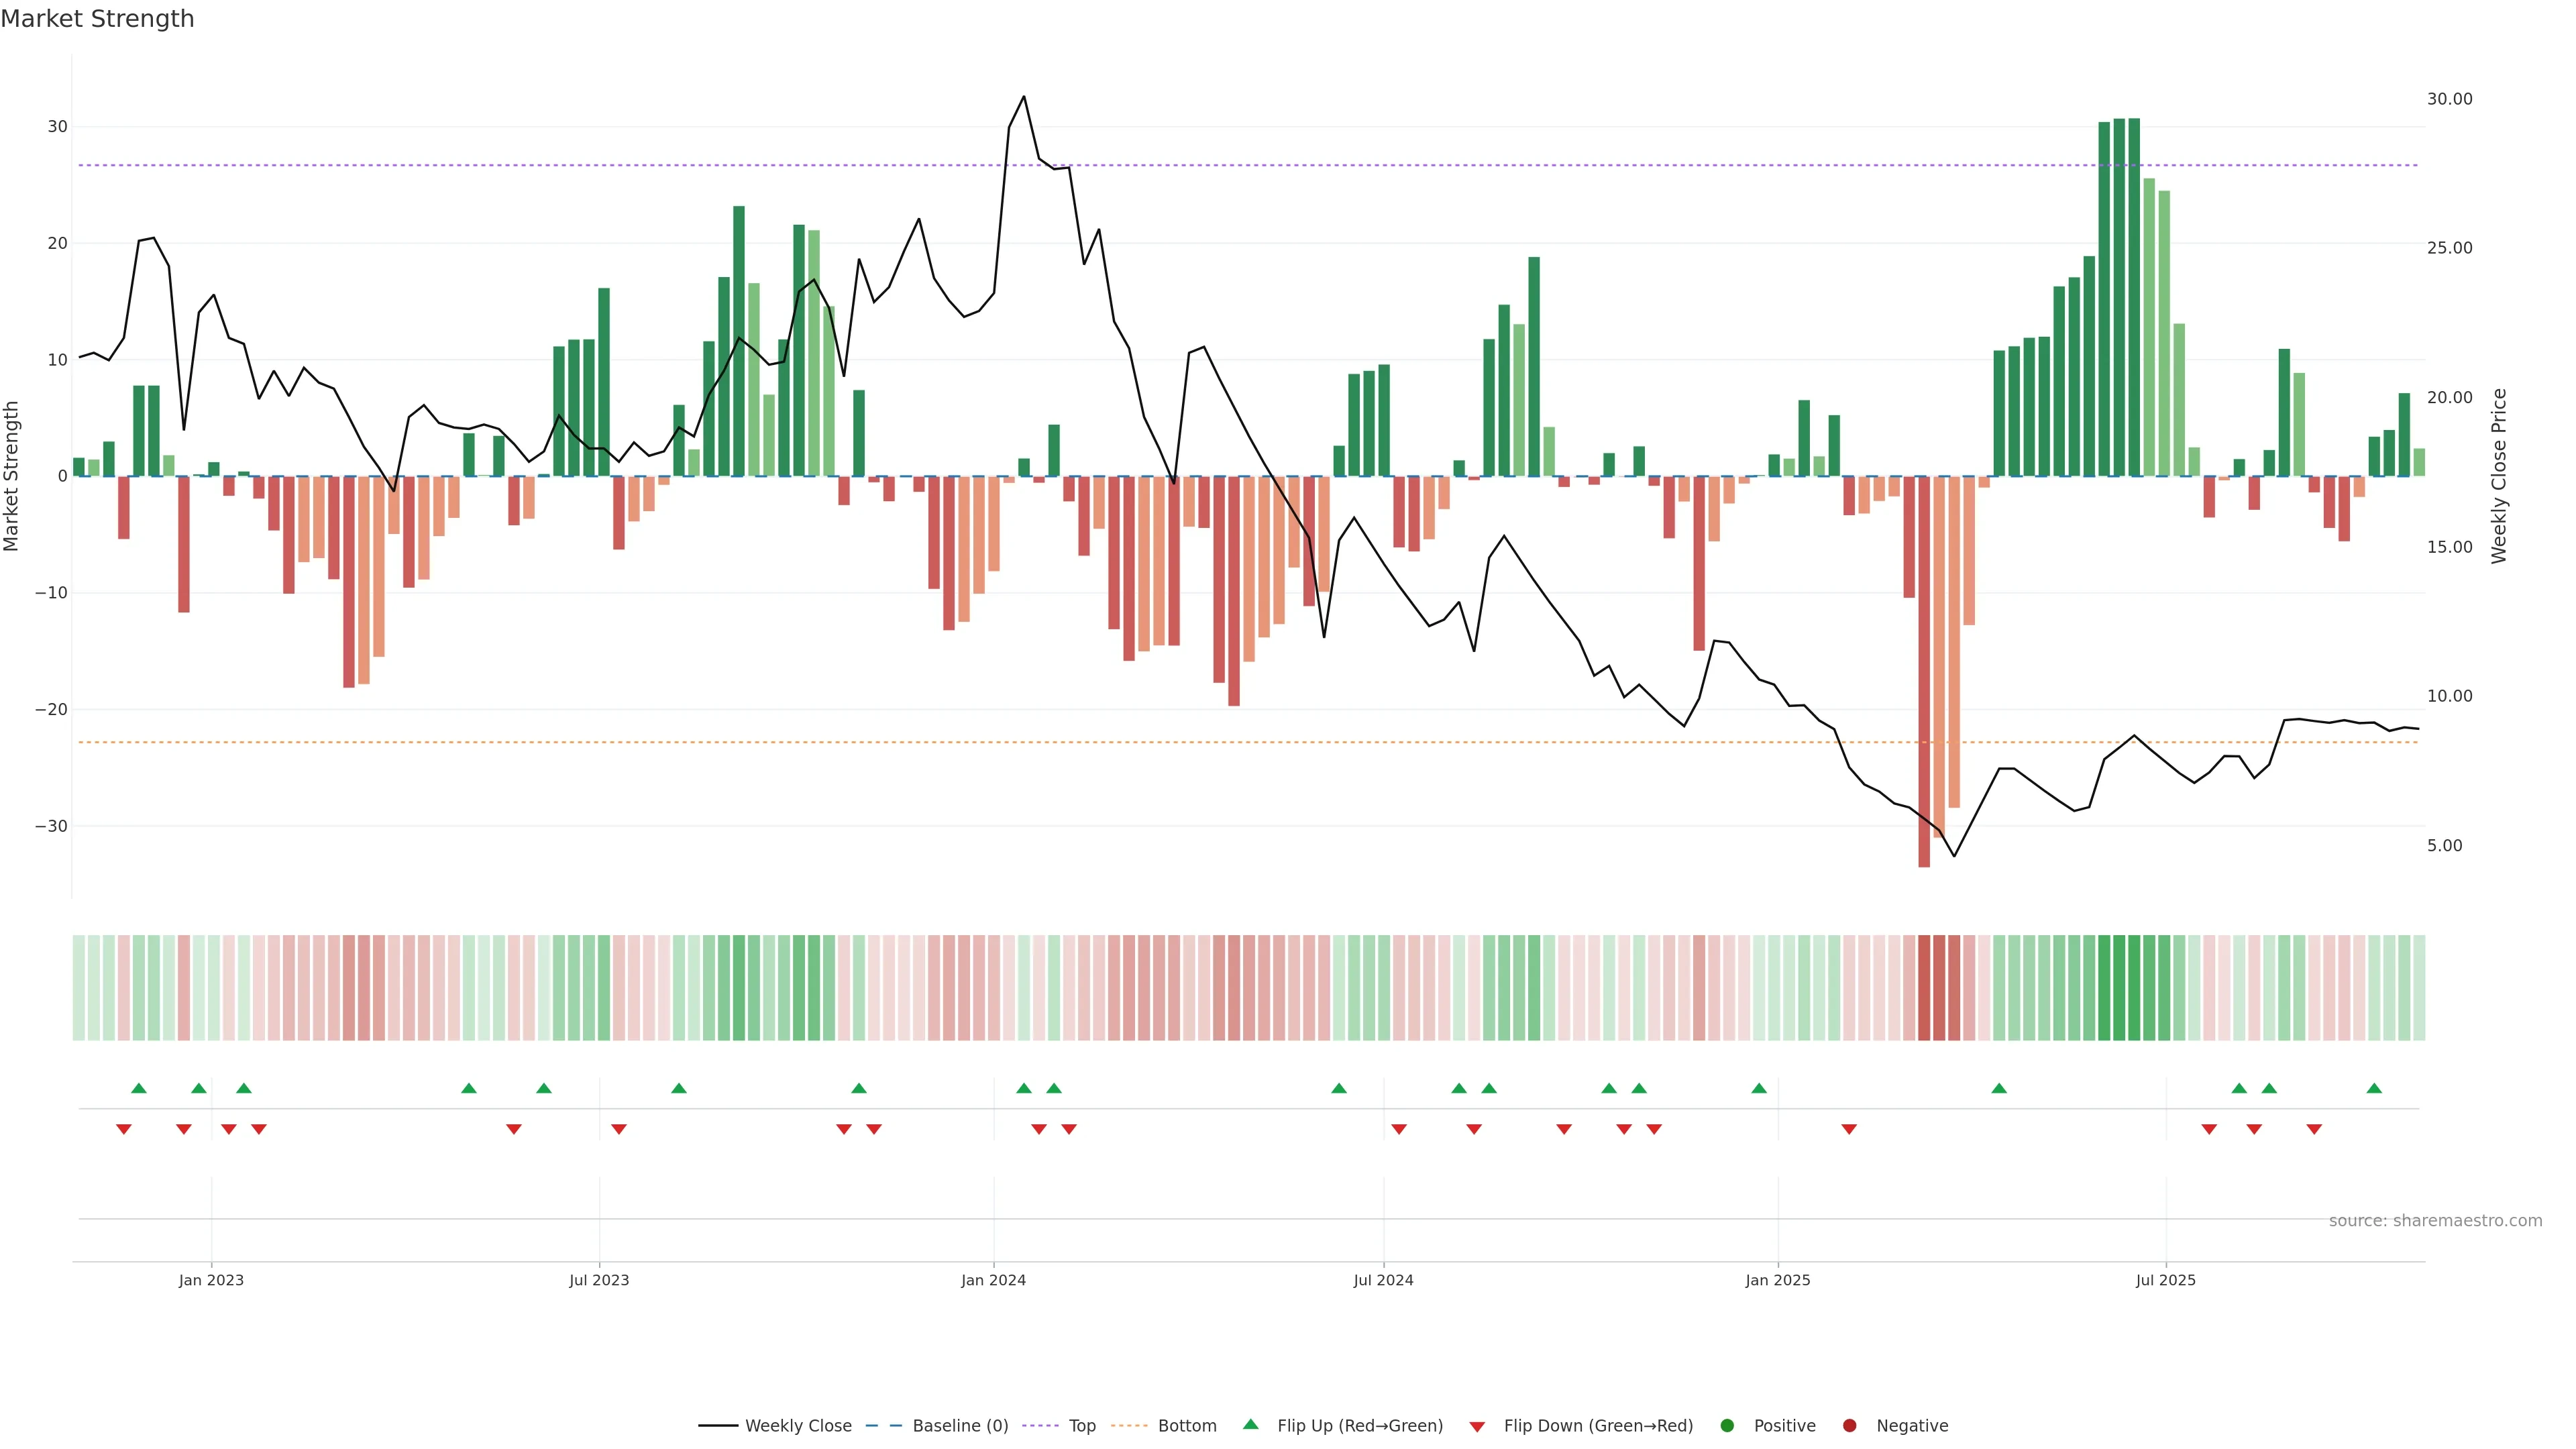Viewport: 2576px width, 1449px height.
Task: Click the red Negative circle in legend
Action: (1849, 1426)
